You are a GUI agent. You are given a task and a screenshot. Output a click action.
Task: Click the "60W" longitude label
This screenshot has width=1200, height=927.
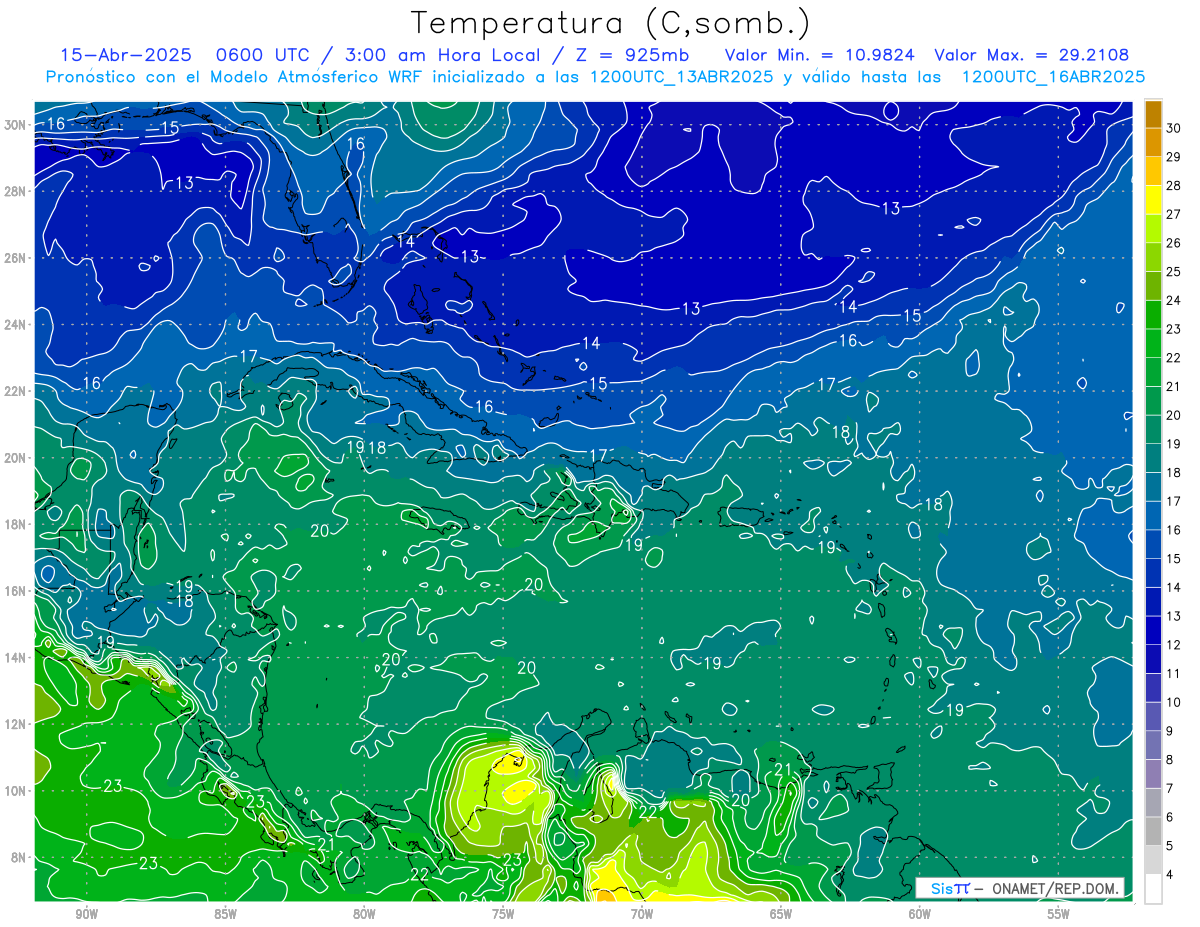pos(920,914)
